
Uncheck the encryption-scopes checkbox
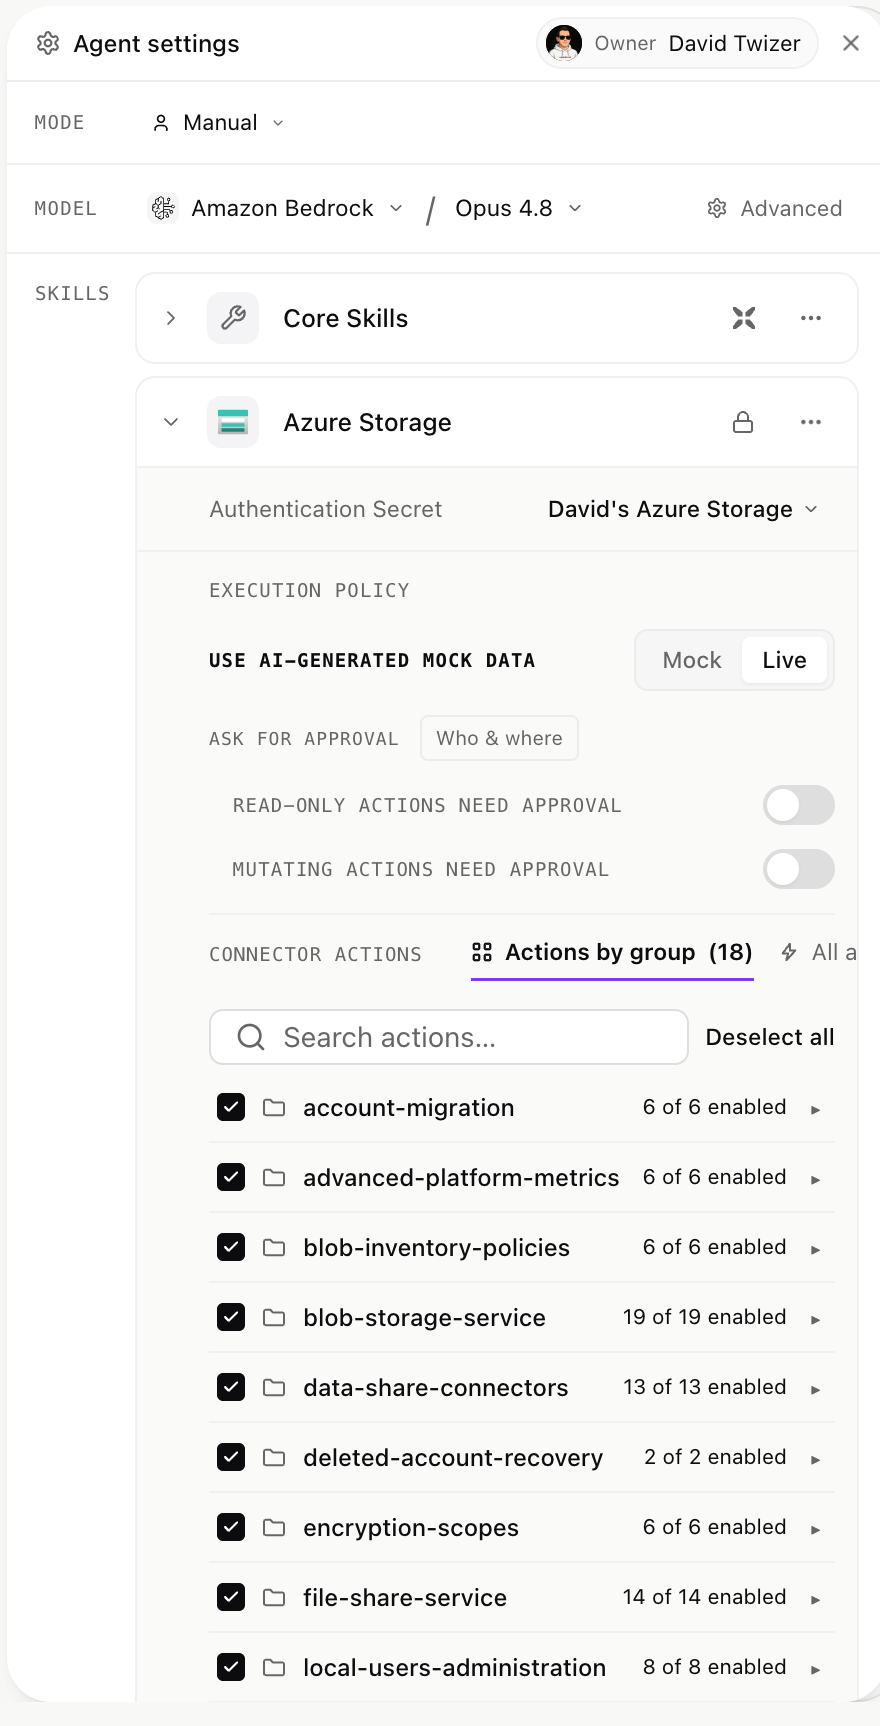click(x=231, y=1527)
